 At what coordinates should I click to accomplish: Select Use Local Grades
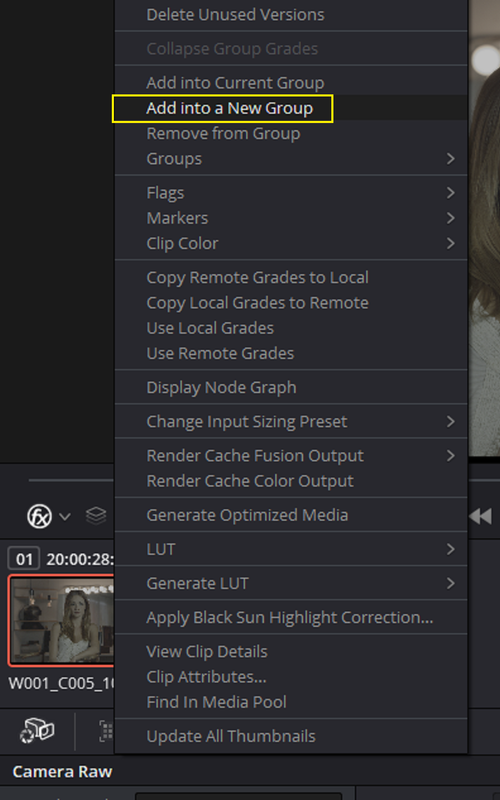[291, 328]
